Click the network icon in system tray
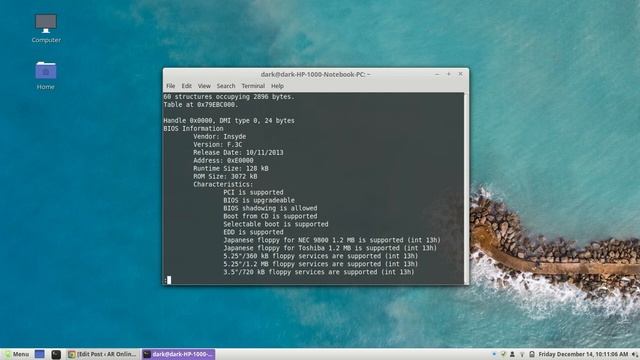 pos(522,354)
